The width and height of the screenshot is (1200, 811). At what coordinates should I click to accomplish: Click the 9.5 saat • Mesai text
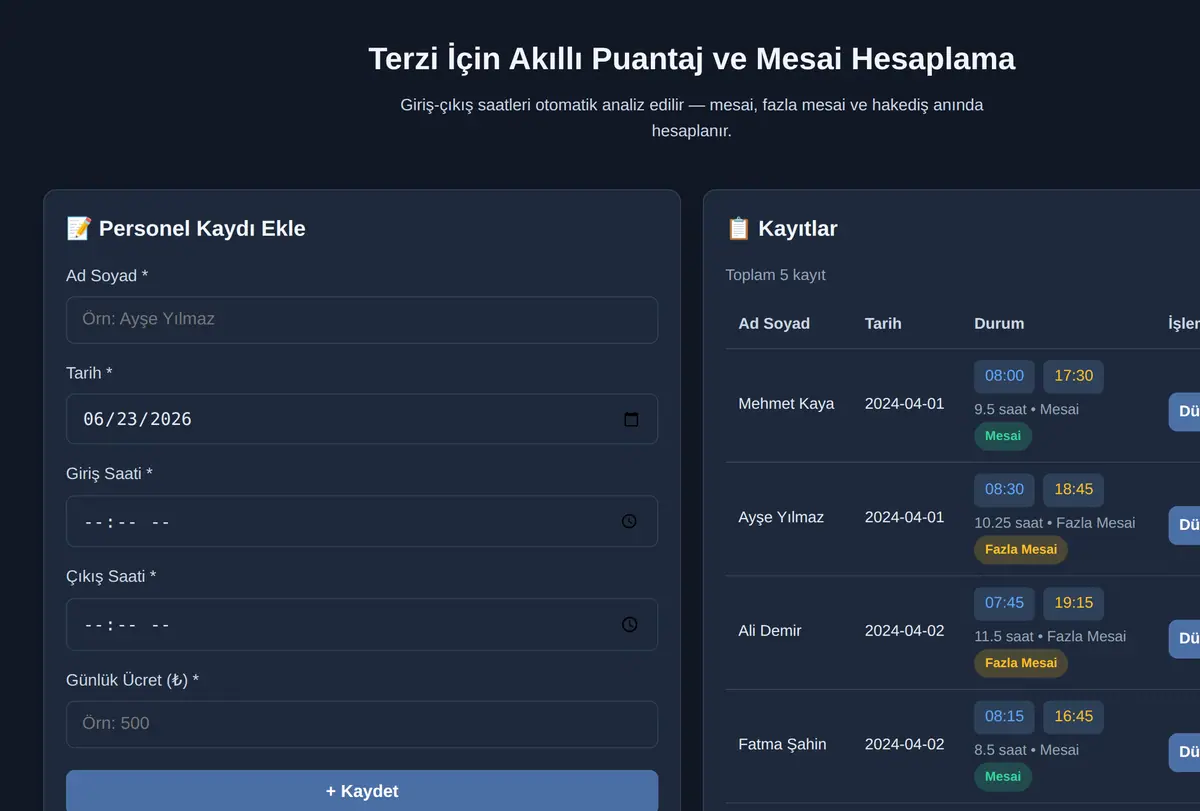point(1026,409)
